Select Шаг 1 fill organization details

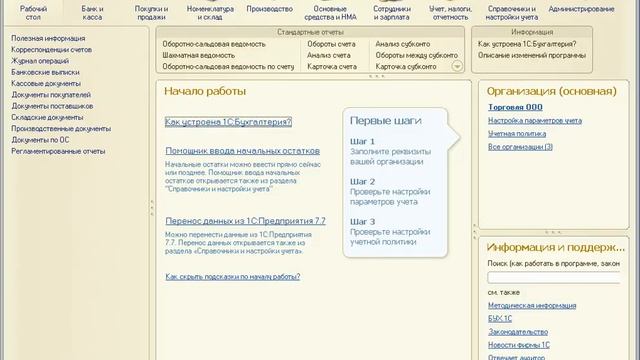(390, 151)
